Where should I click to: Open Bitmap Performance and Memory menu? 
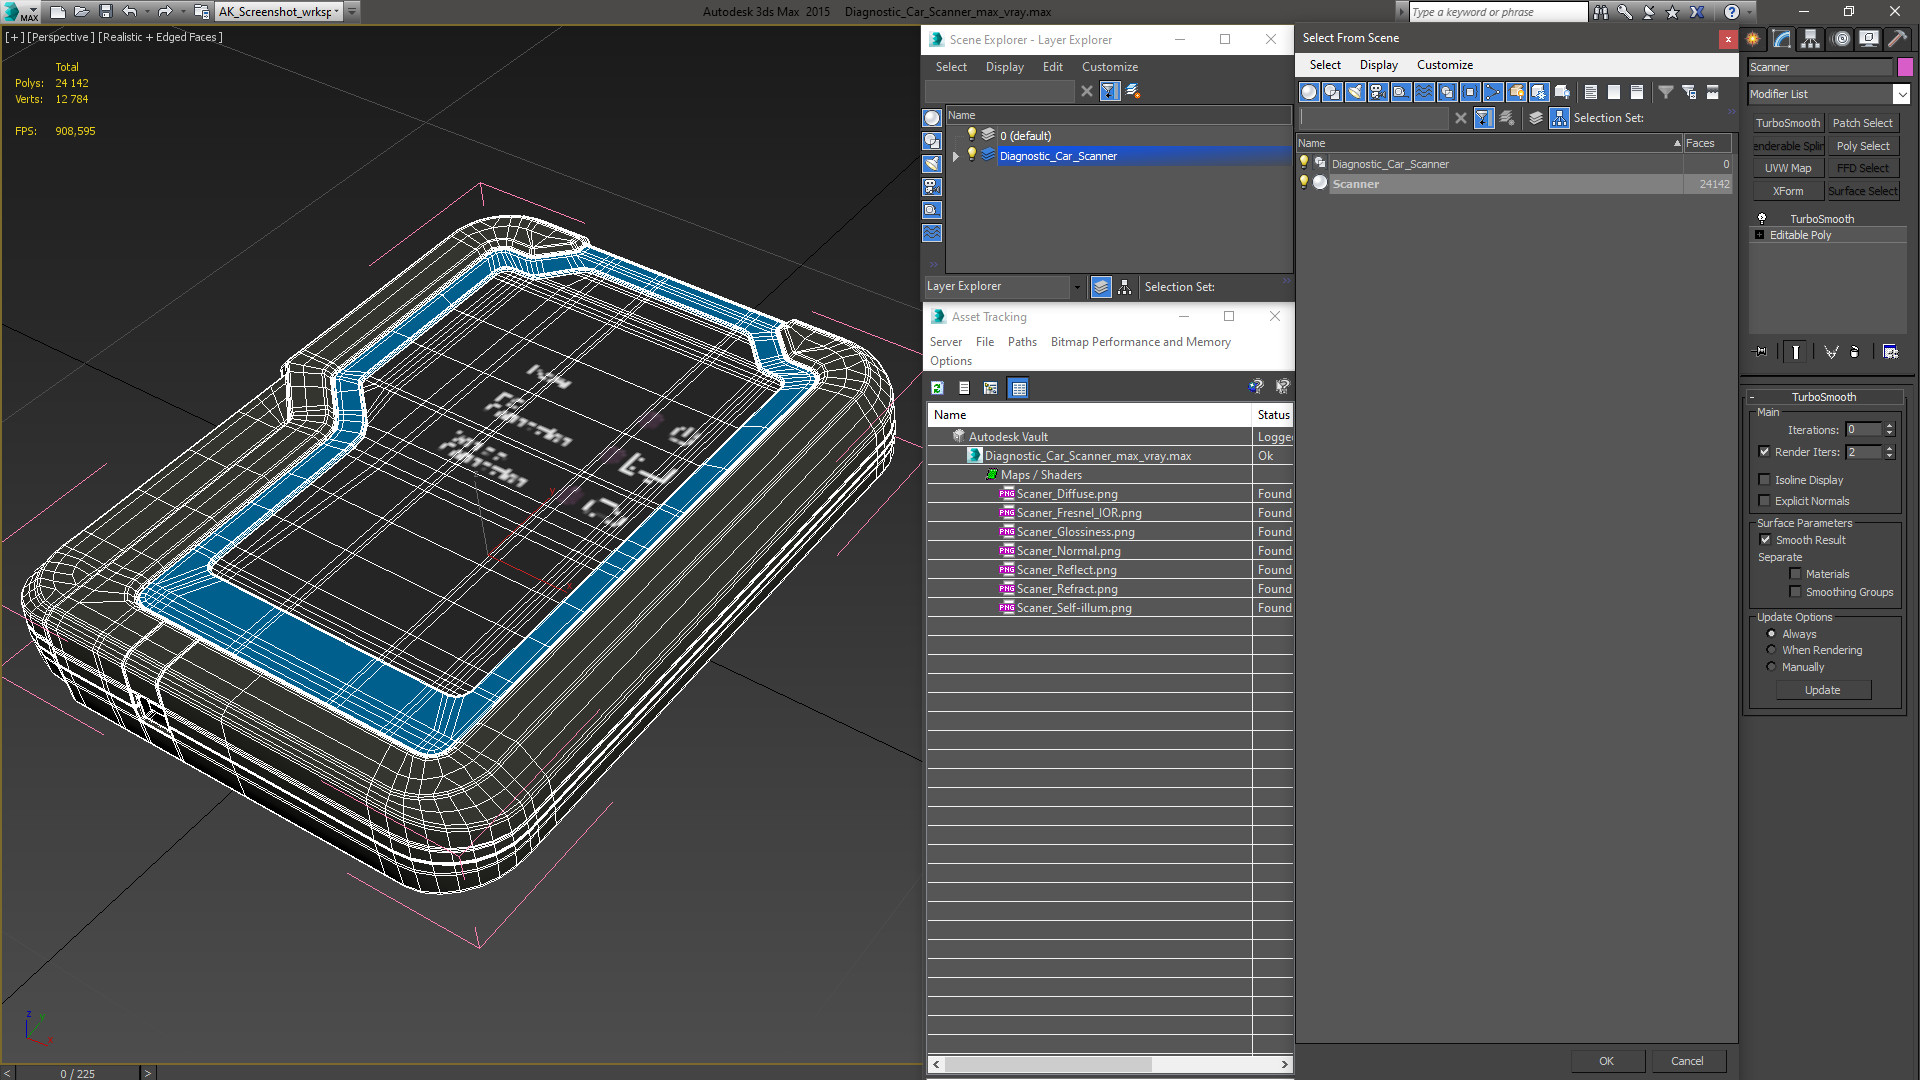[1140, 342]
